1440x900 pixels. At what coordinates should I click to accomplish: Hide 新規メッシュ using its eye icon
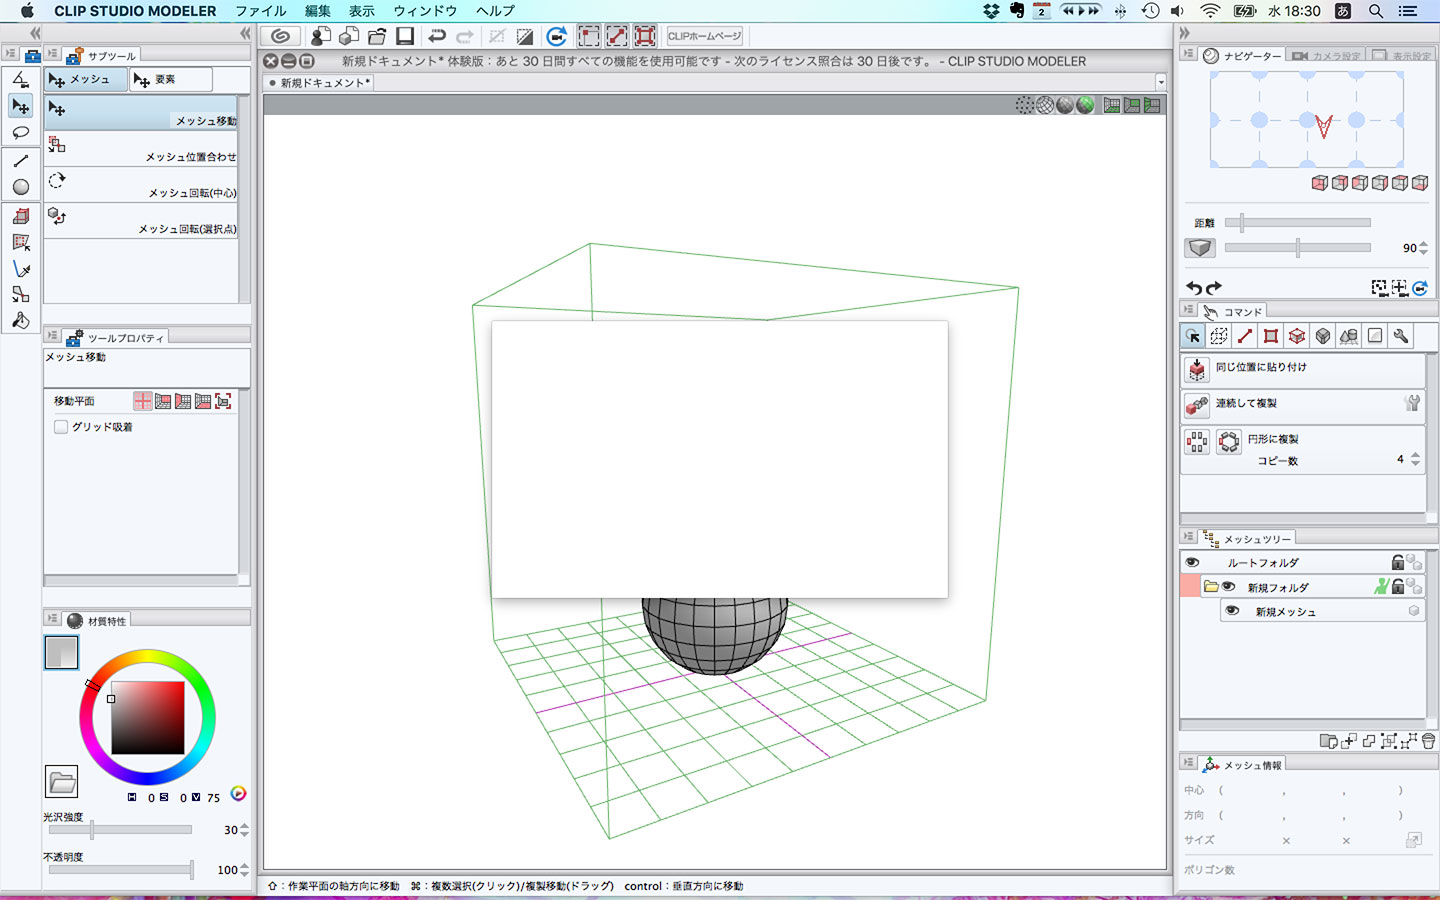tap(1232, 611)
